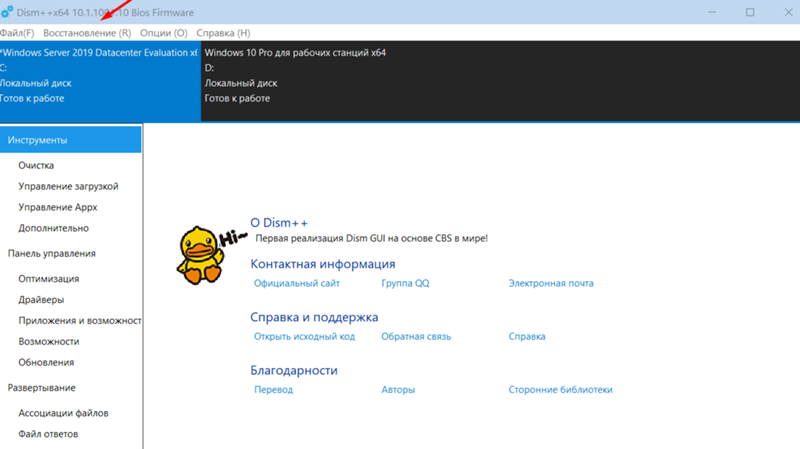Open the Возможности sidebar item
Screen dimensions: 800x449
tap(48, 341)
